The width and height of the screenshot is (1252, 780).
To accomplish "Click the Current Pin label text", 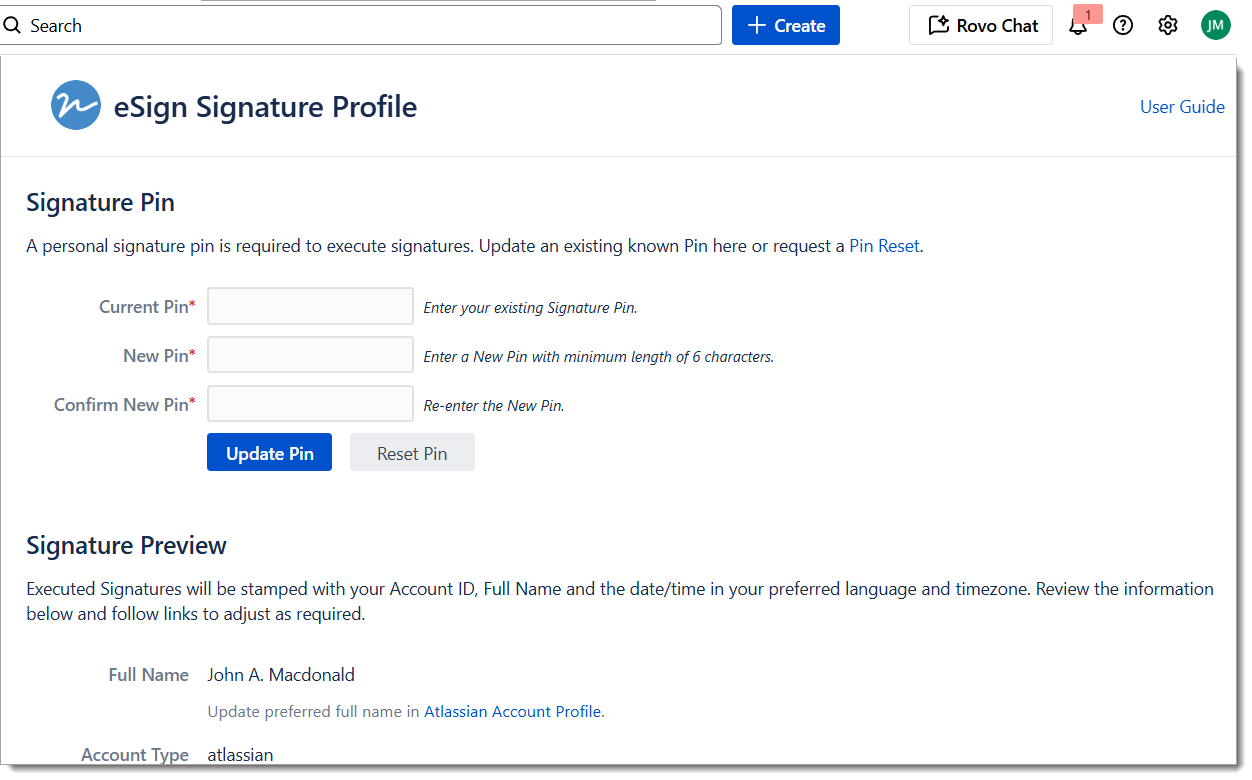I will click(x=143, y=307).
